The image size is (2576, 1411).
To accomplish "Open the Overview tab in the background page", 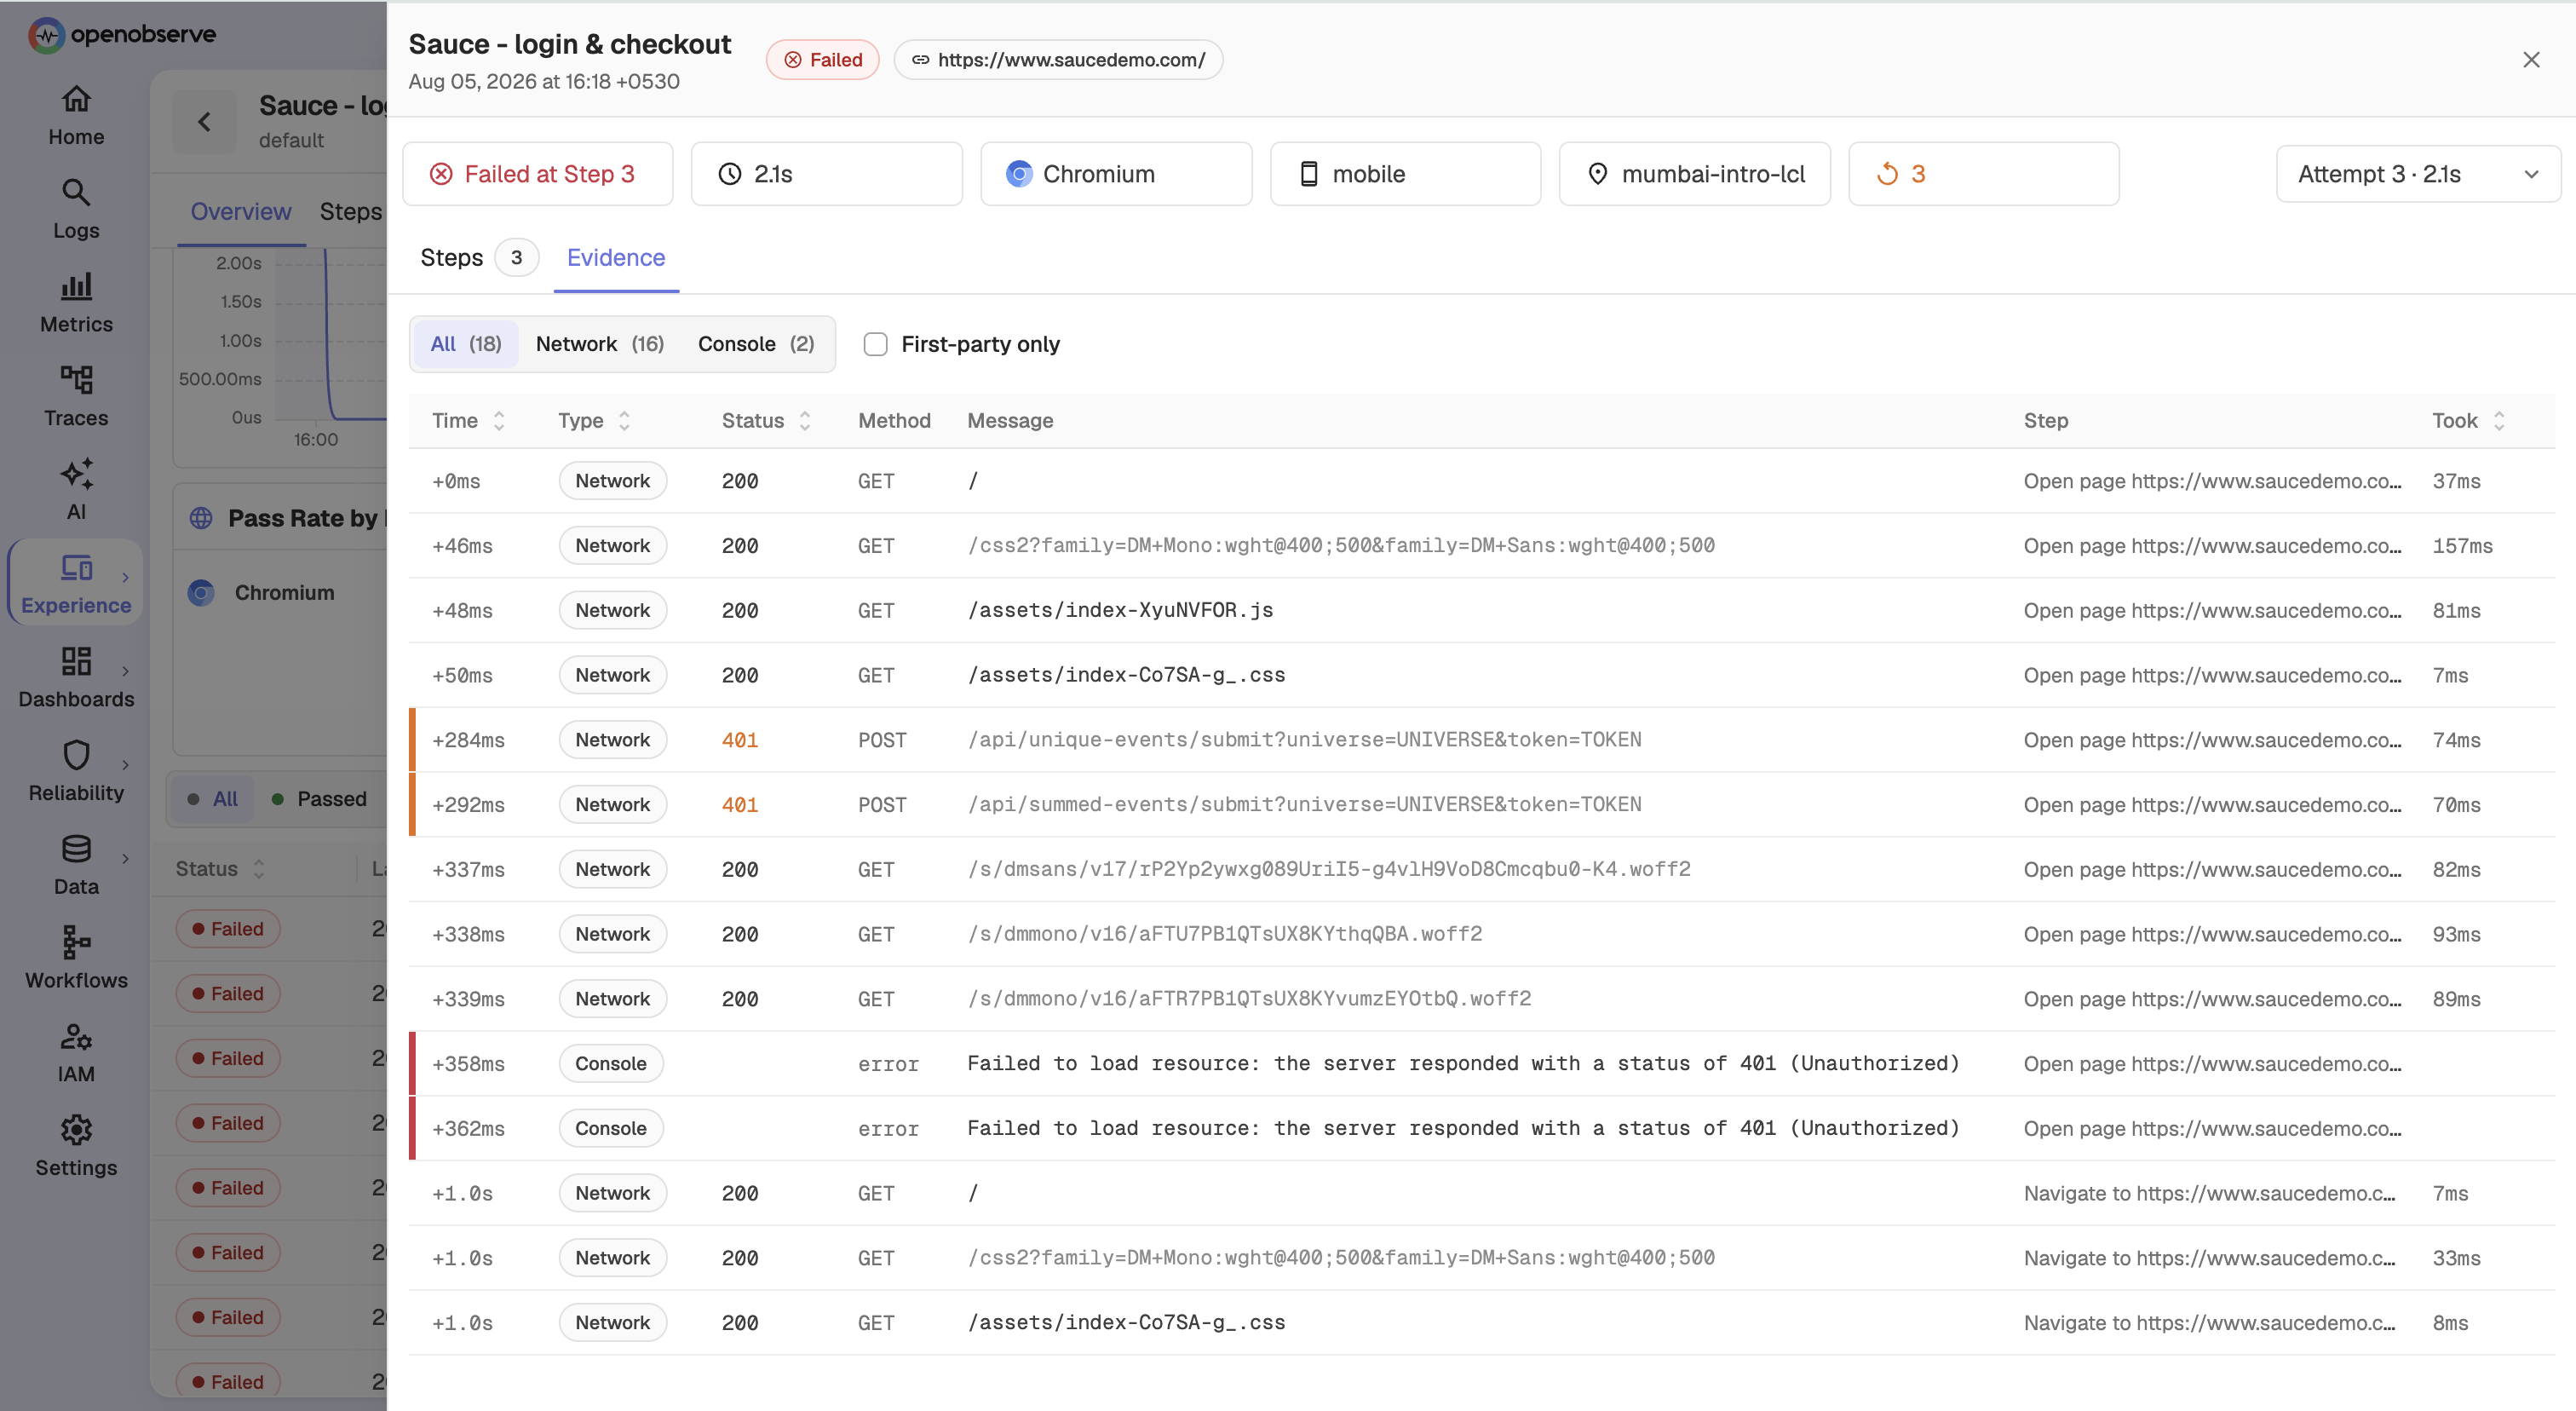I will [241, 212].
